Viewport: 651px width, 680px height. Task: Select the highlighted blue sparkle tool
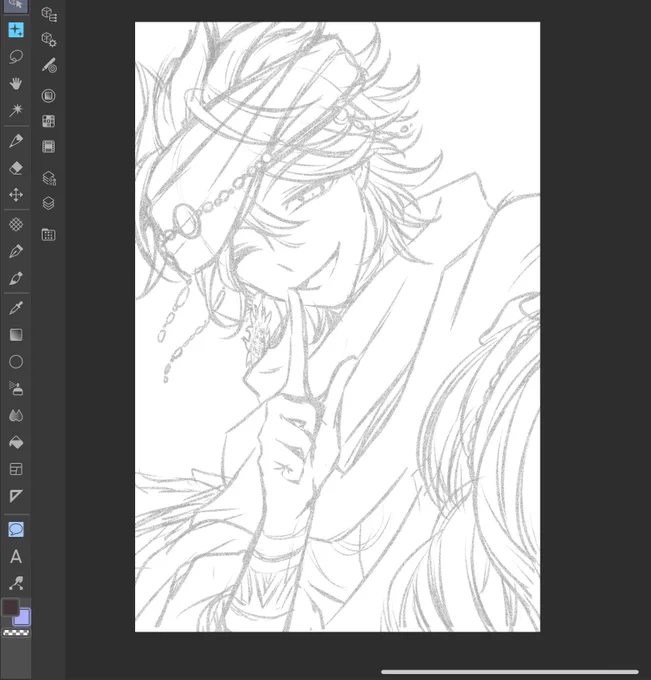pos(16,30)
